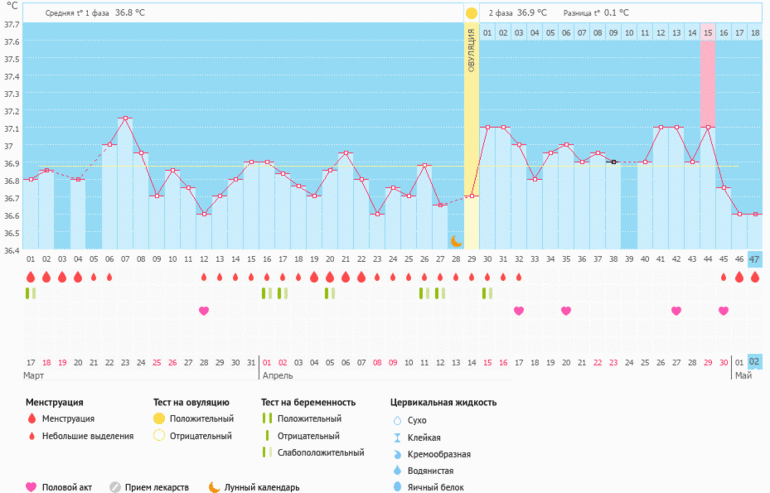This screenshot has height=493, width=770.
Task: Select the Положительный ovulation test yellow circle
Action: pos(158,419)
